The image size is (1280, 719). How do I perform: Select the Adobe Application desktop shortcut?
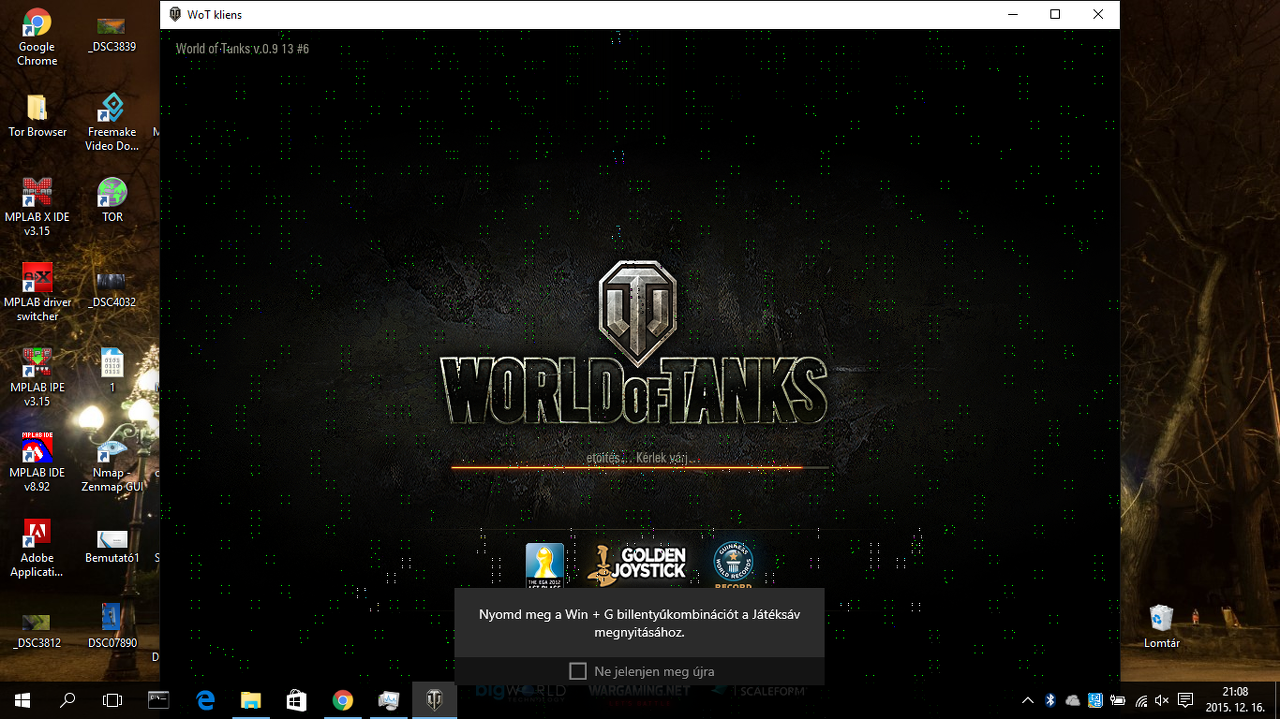coord(37,549)
